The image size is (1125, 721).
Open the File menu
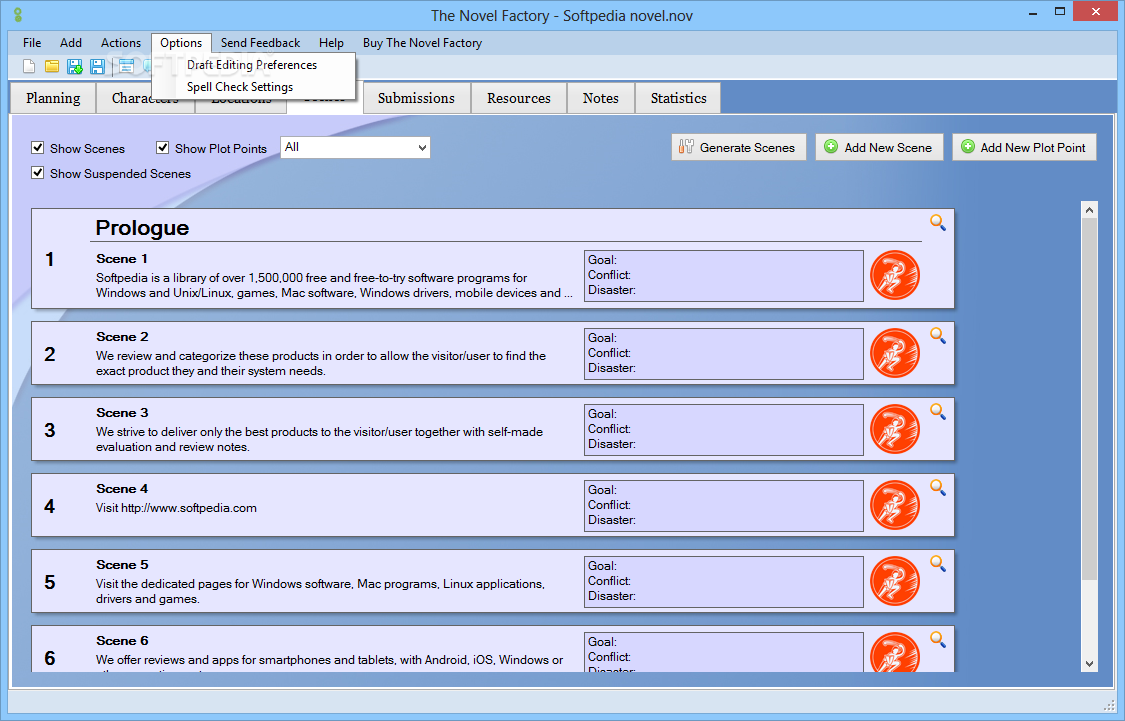[32, 43]
